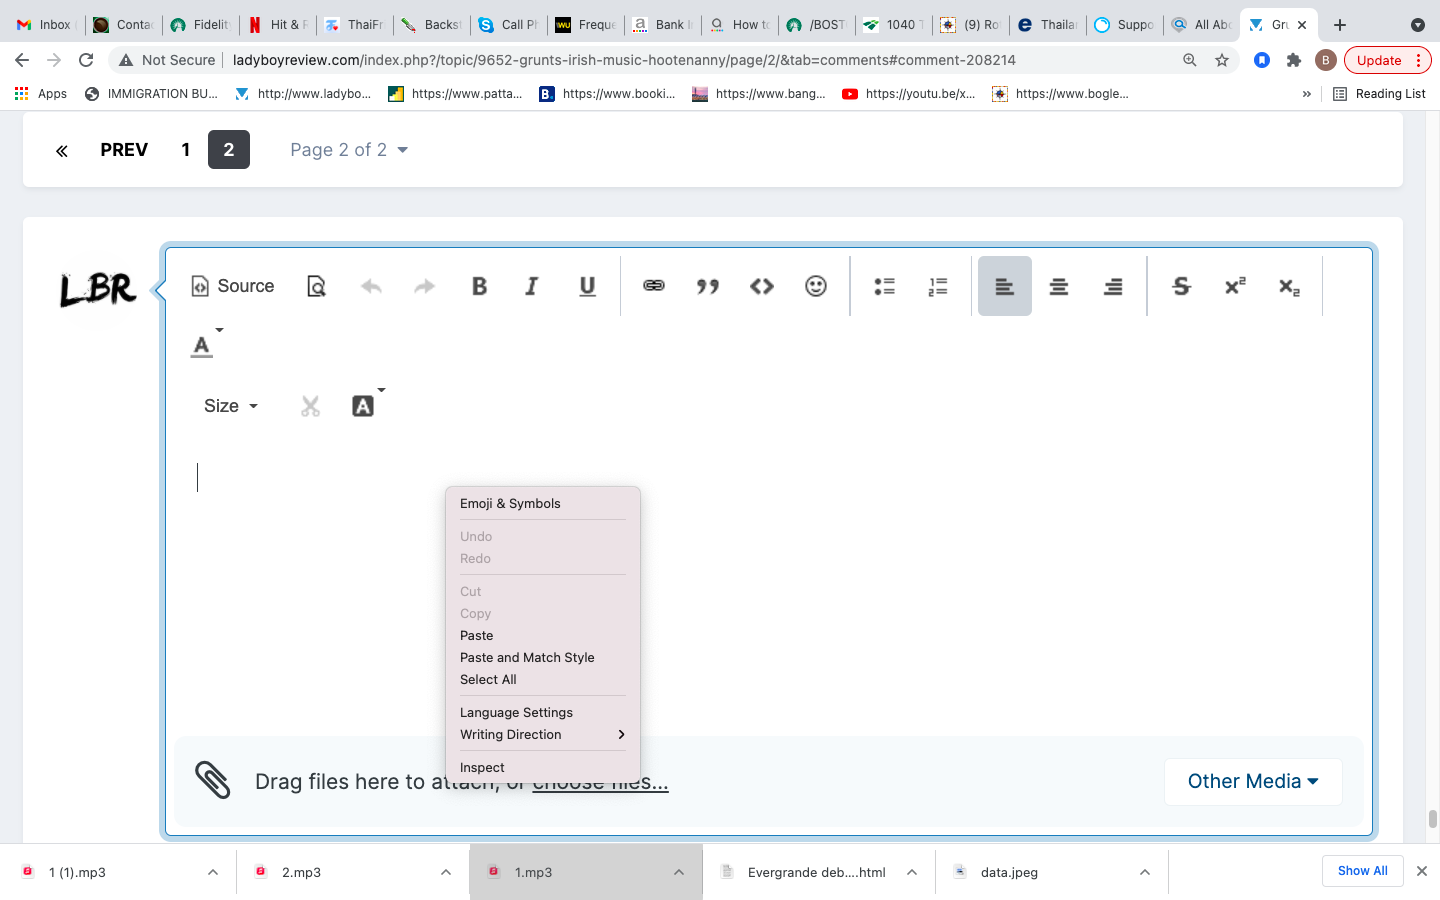Choose Paste from the context menu
1440x900 pixels.
477,636
